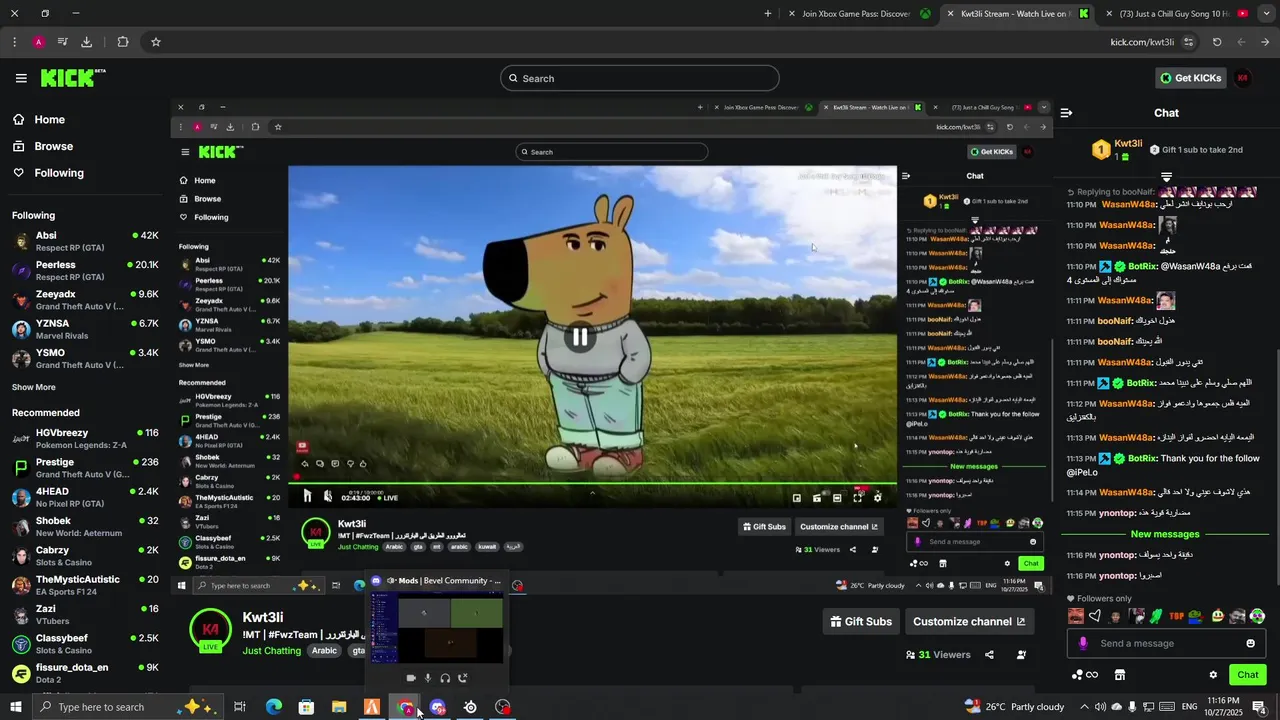Screen dimensions: 1280x720
Task: Click Discord preview camera icon
Action: pyautogui.click(x=410, y=678)
